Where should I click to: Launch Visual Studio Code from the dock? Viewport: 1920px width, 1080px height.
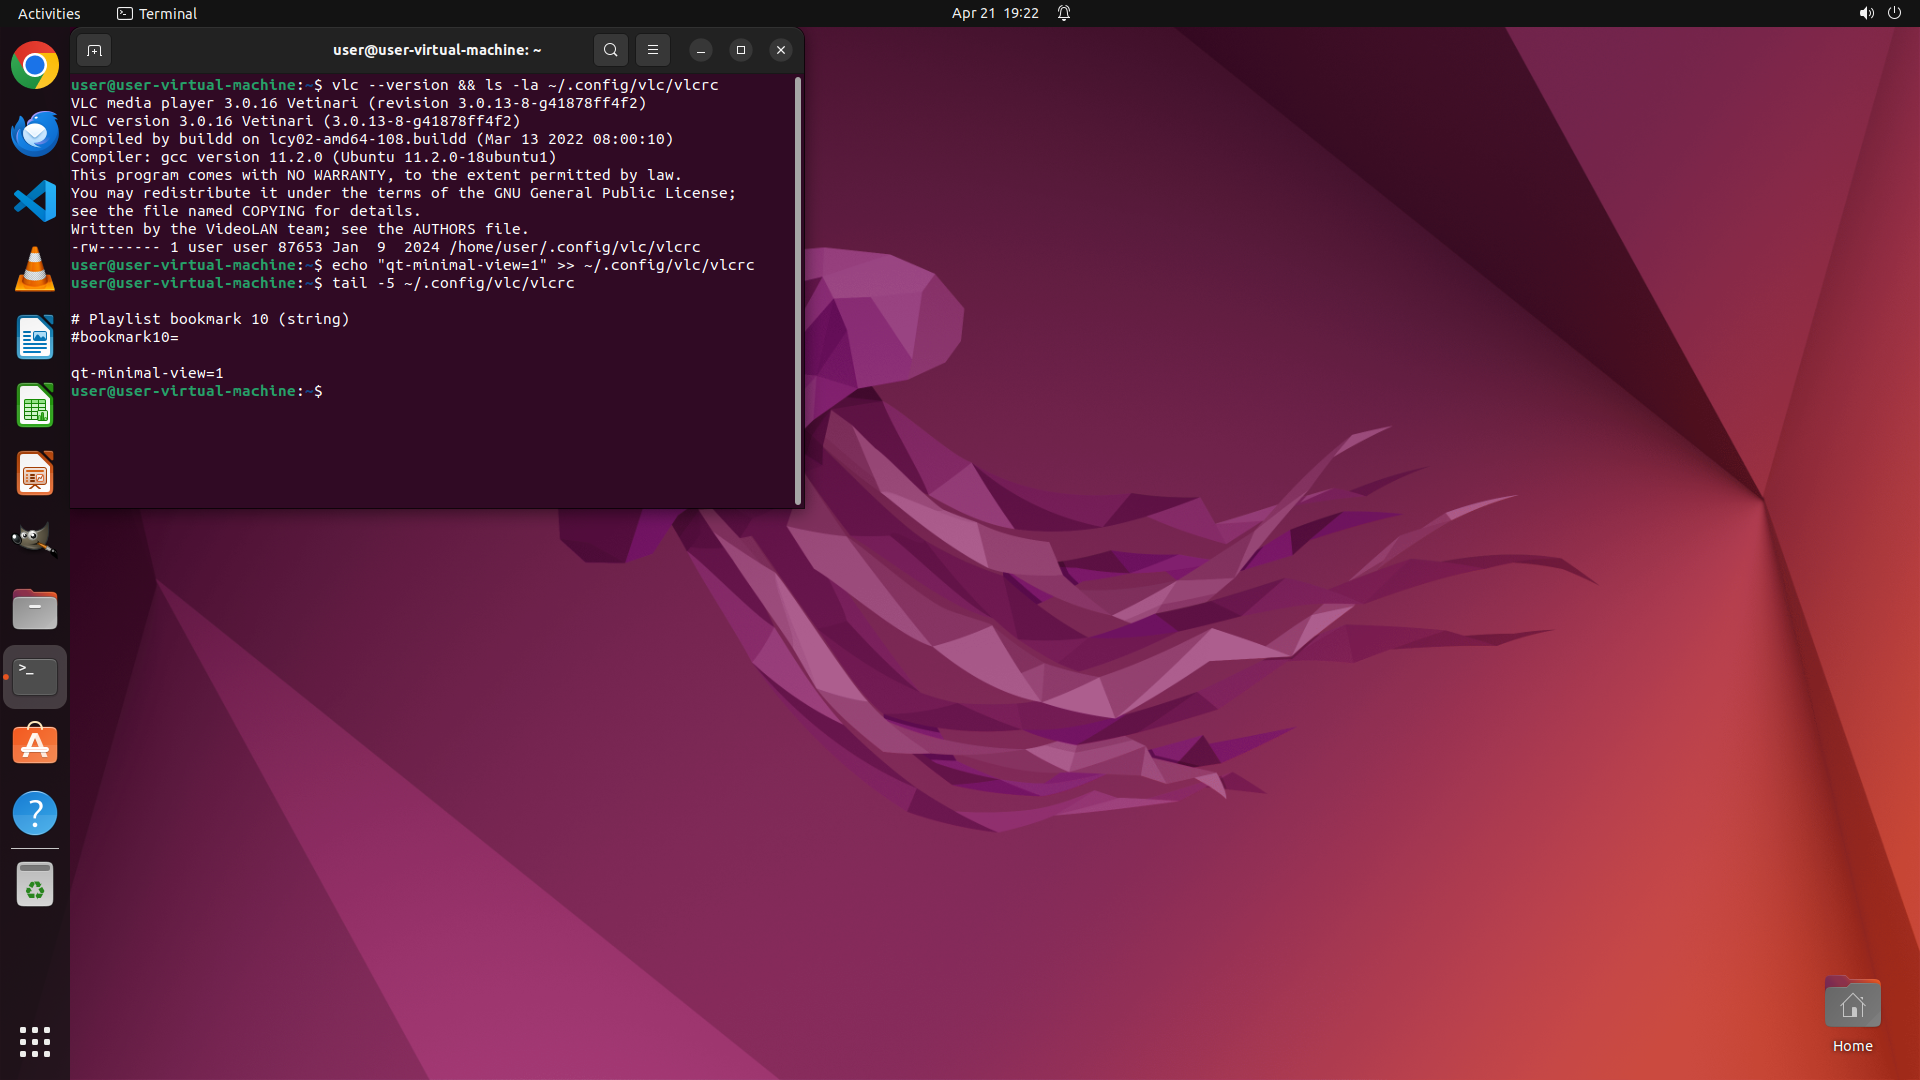35,202
